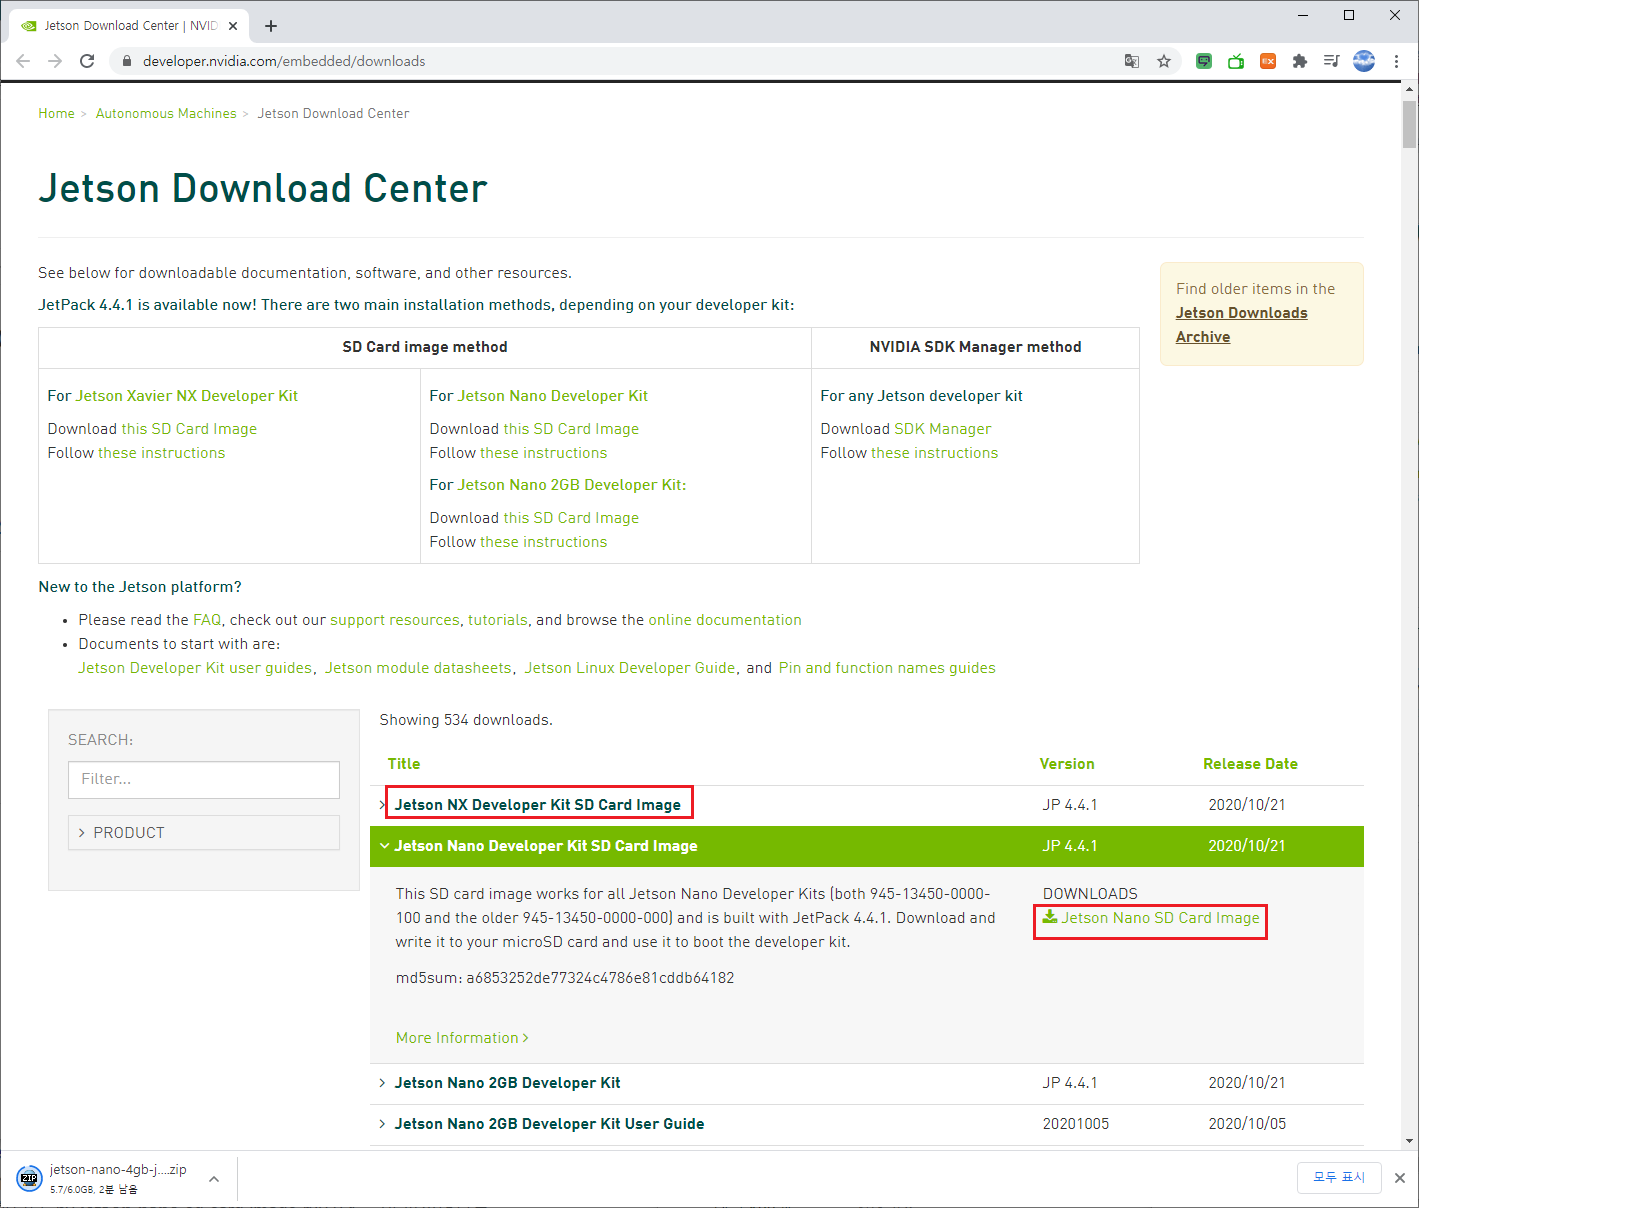This screenshot has height=1208, width=1632.
Task: Open the Jetson Nano 2GB Developer Kit link
Action: coord(570,485)
